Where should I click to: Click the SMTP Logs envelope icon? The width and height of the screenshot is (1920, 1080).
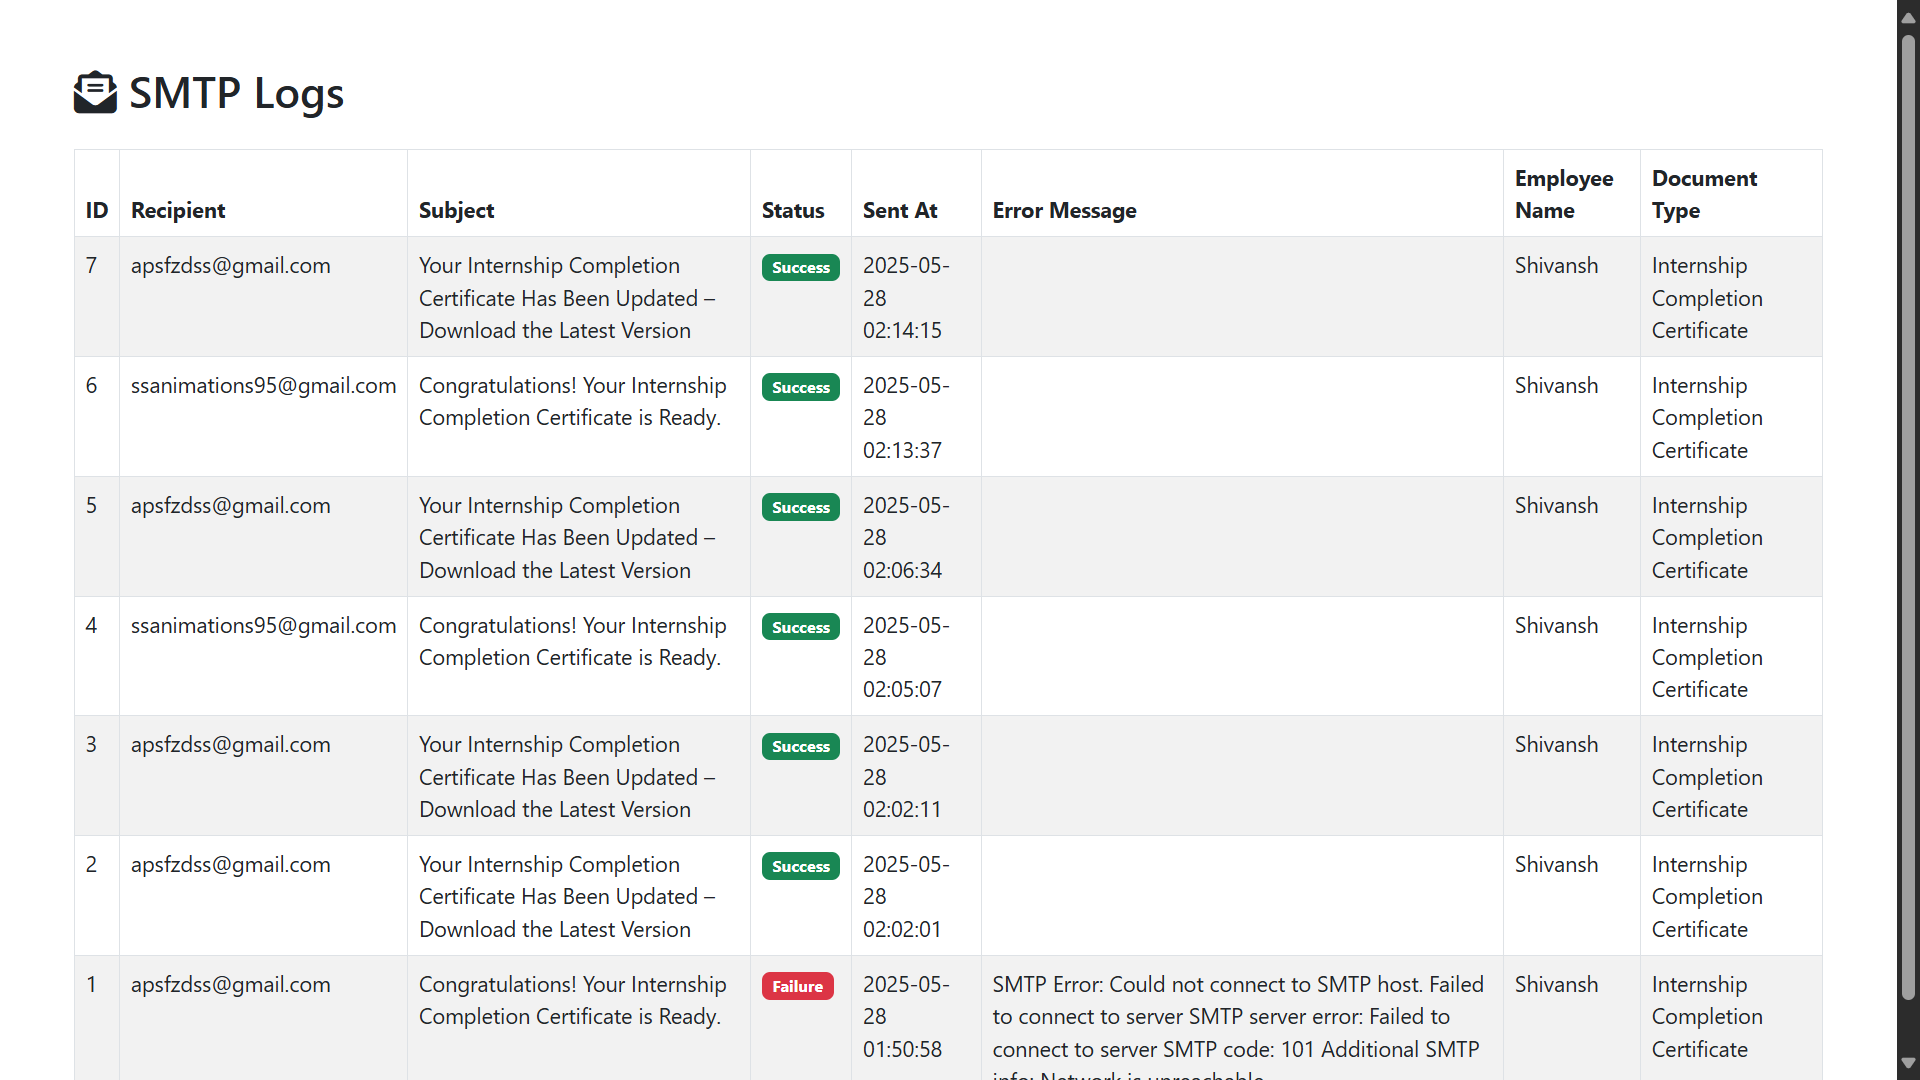[x=95, y=93]
